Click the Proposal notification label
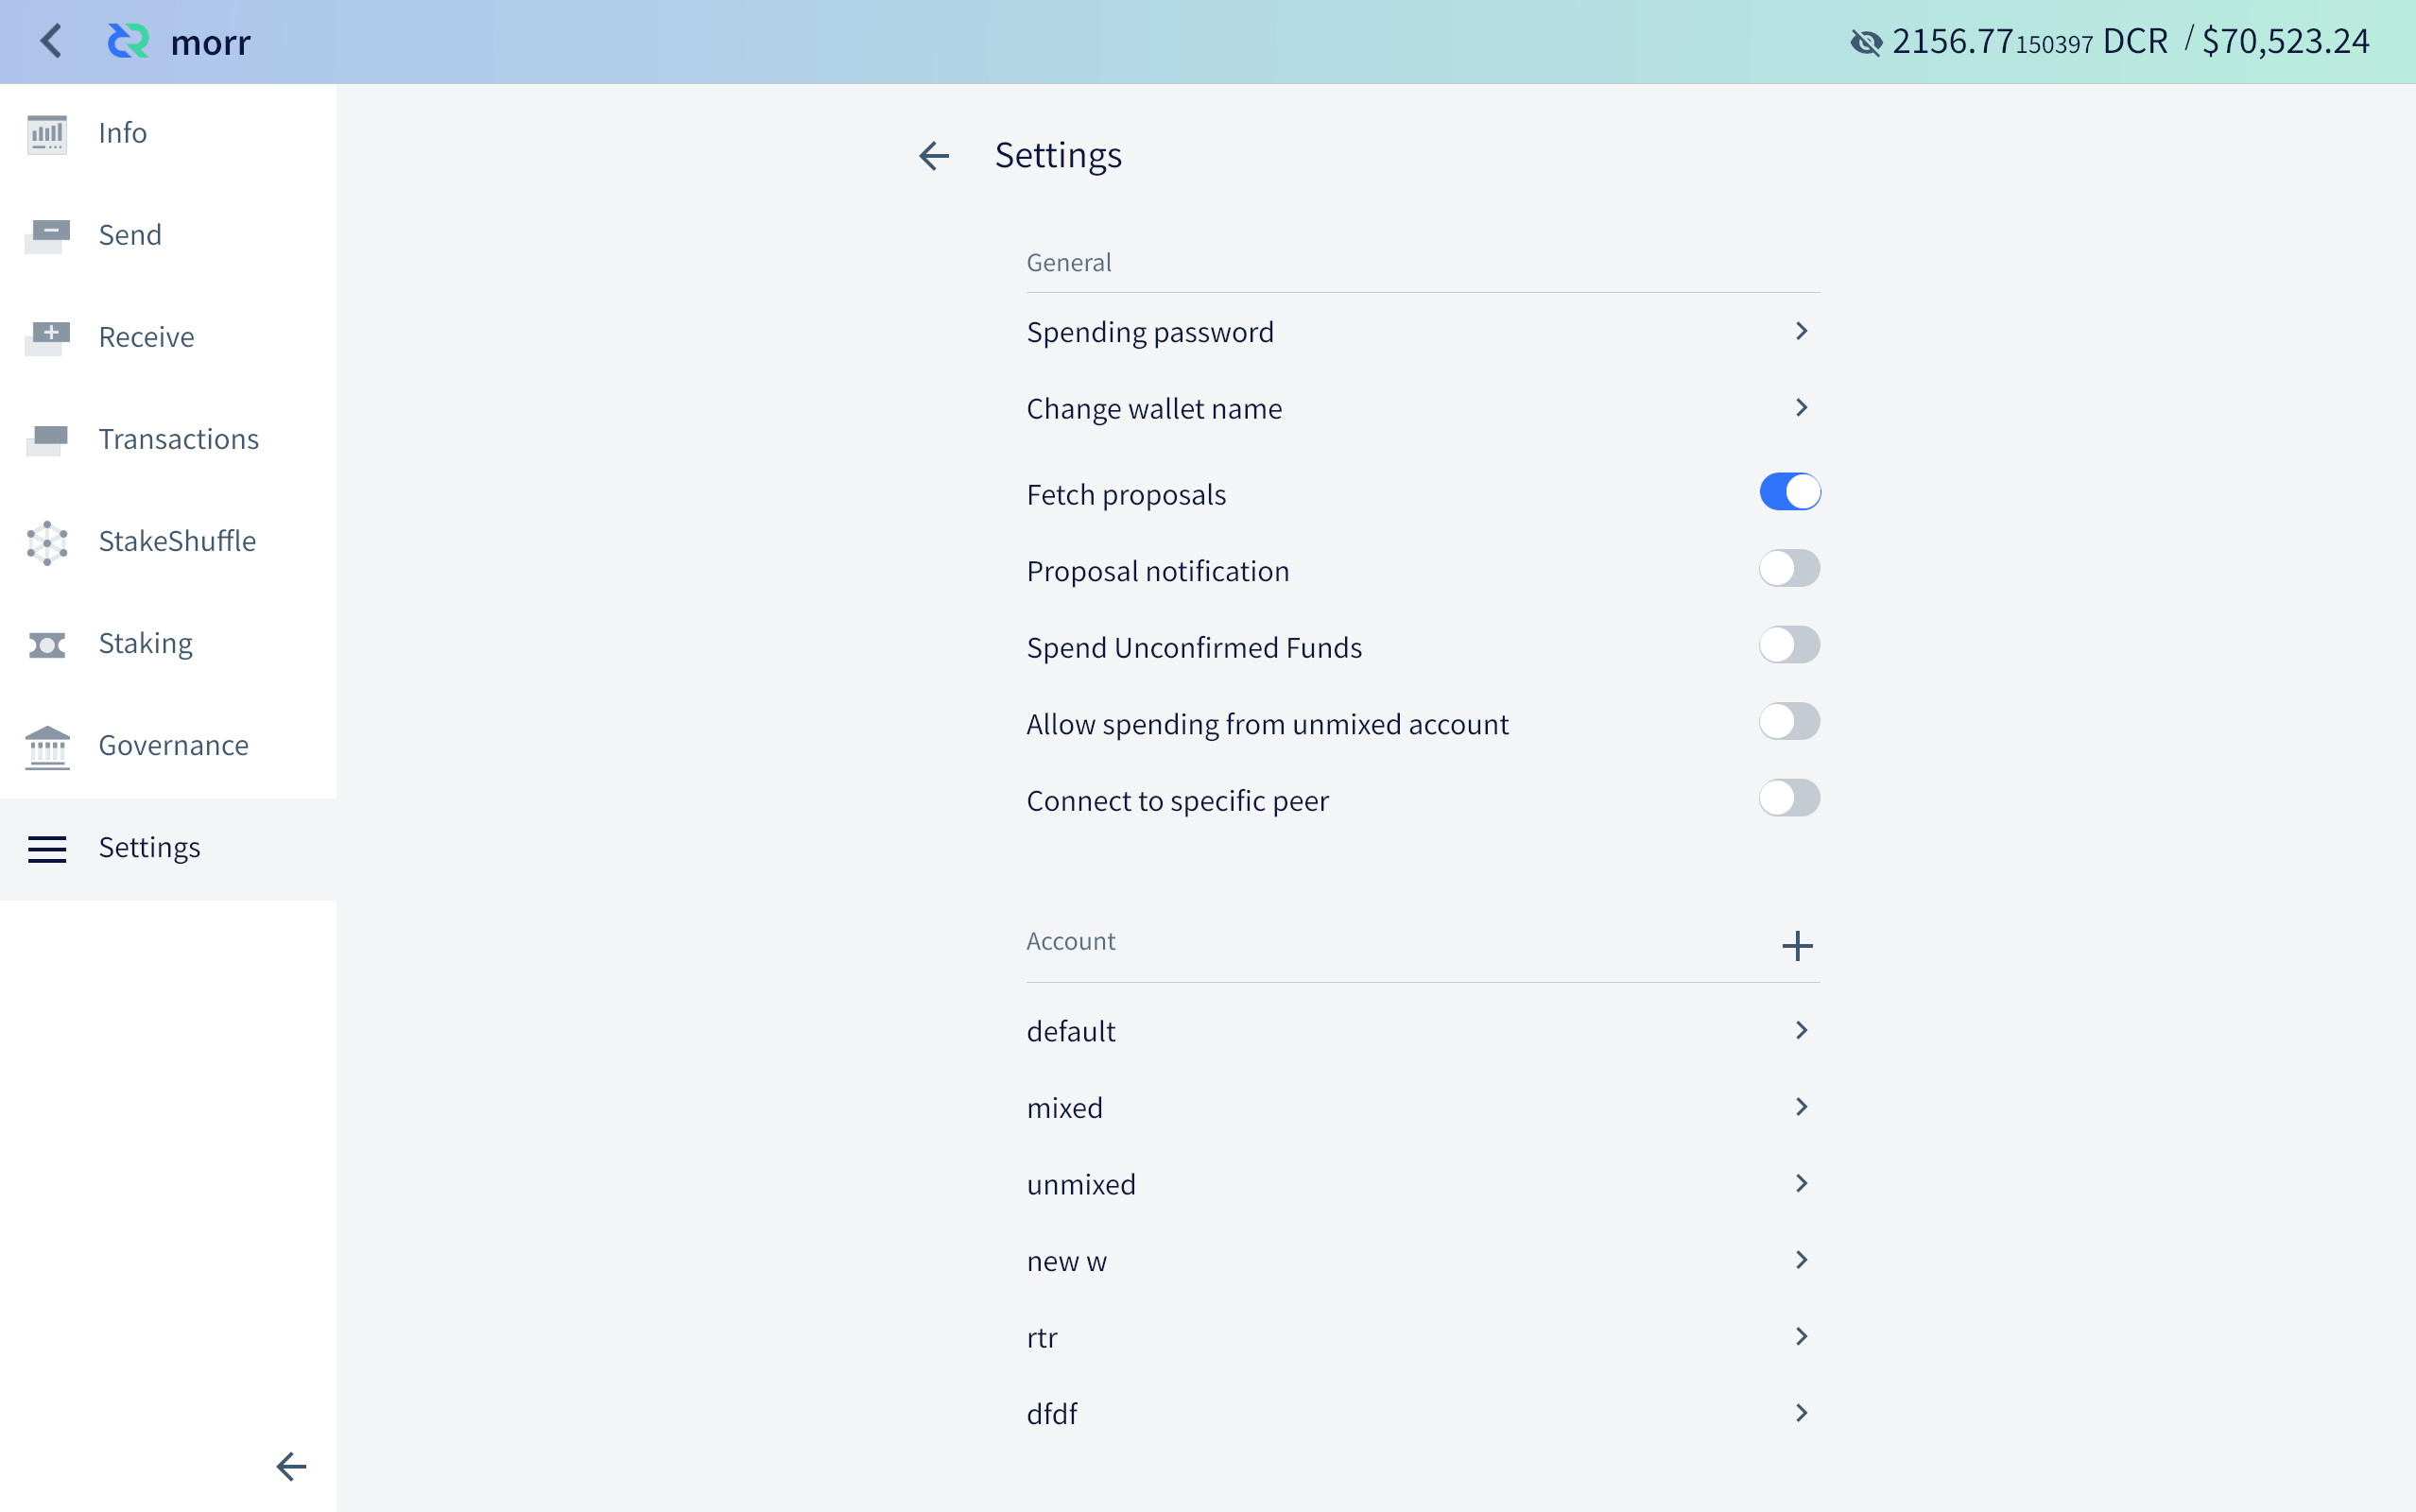 (1158, 571)
